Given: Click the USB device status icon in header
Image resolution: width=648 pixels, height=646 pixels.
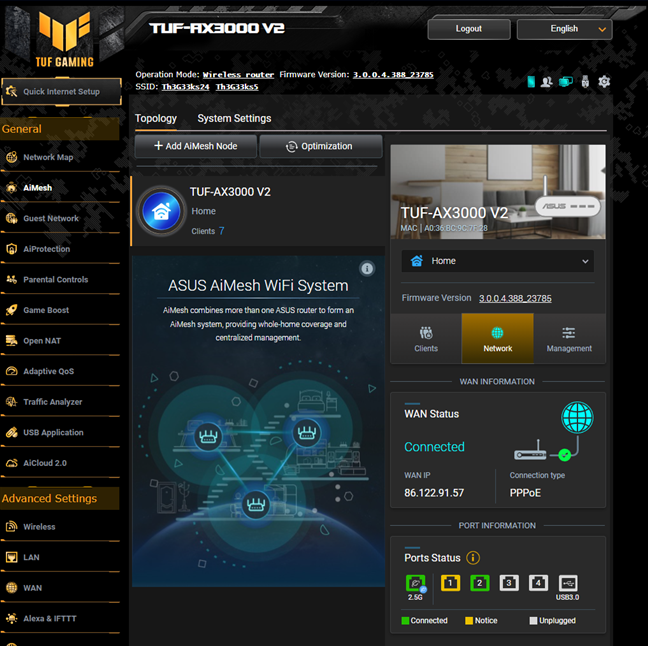Looking at the screenshot, I should [x=585, y=82].
